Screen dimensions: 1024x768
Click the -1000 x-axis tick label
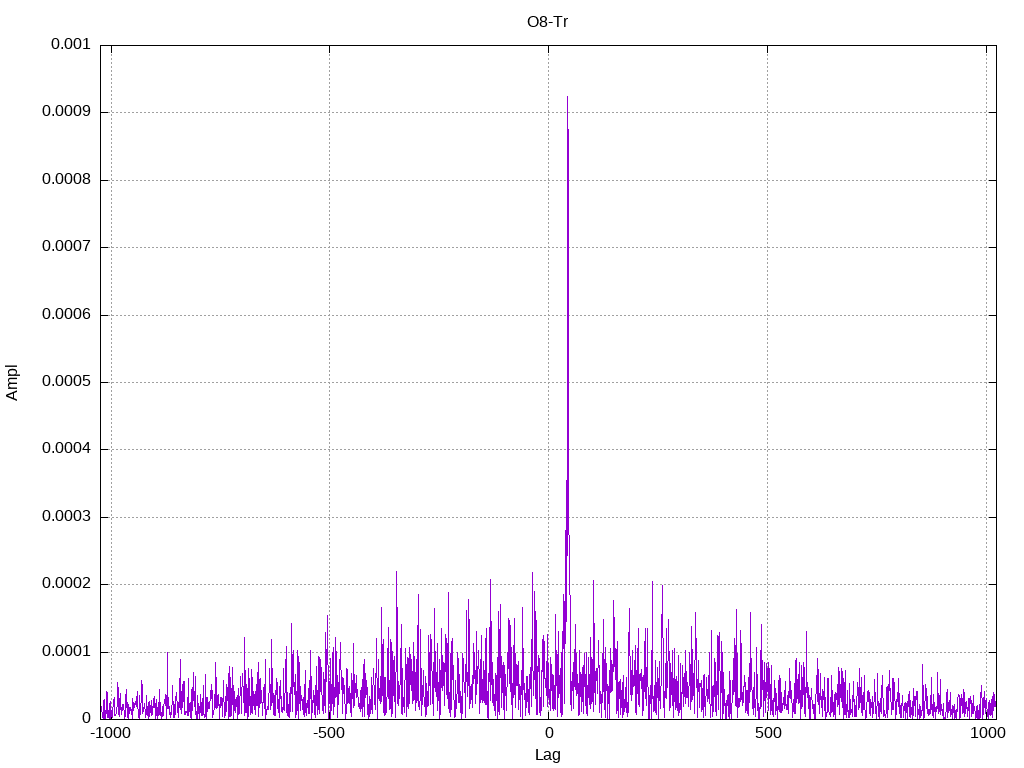(111, 733)
